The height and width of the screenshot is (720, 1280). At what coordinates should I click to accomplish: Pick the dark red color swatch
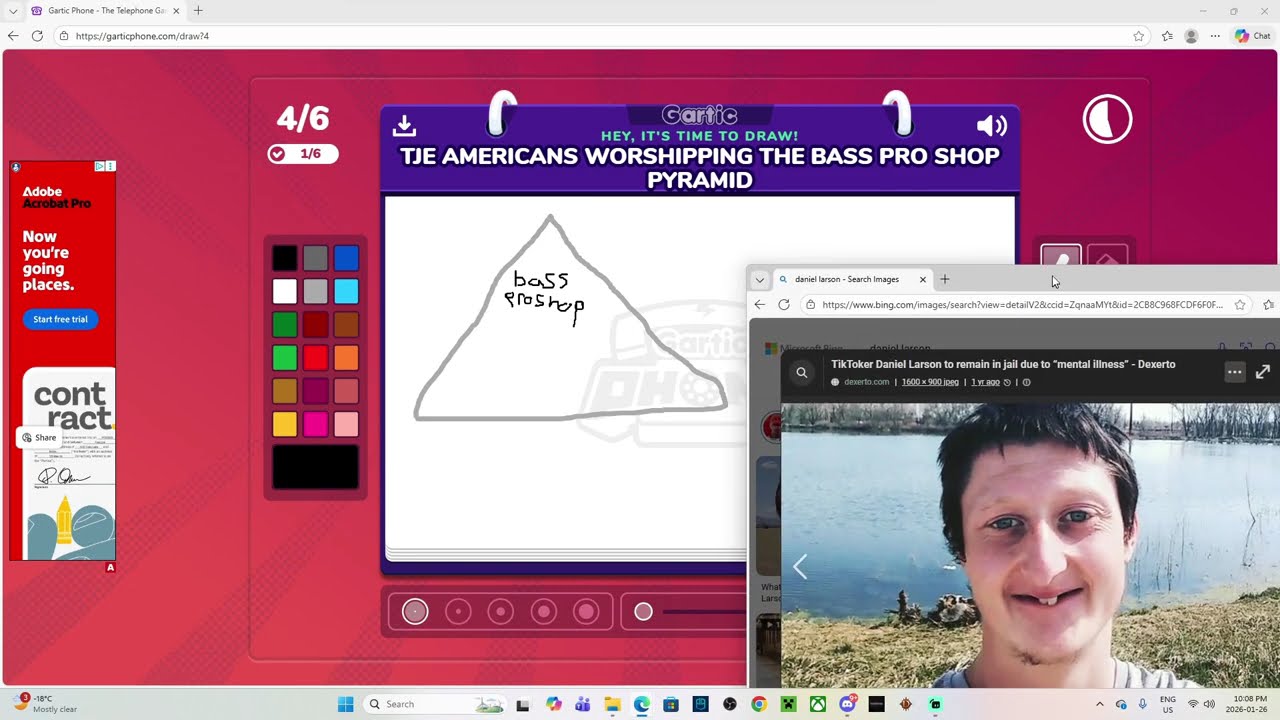pyautogui.click(x=315, y=324)
